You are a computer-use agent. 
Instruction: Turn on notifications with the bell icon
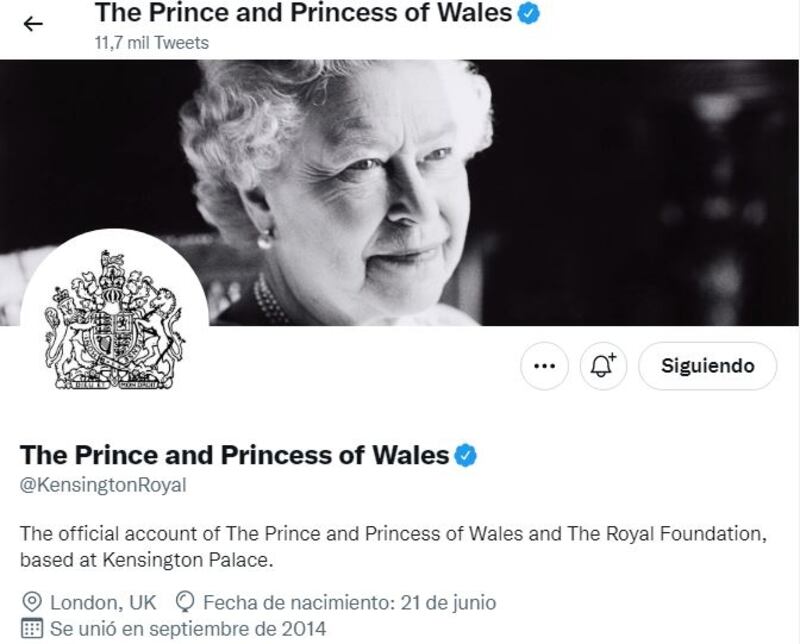pos(603,366)
